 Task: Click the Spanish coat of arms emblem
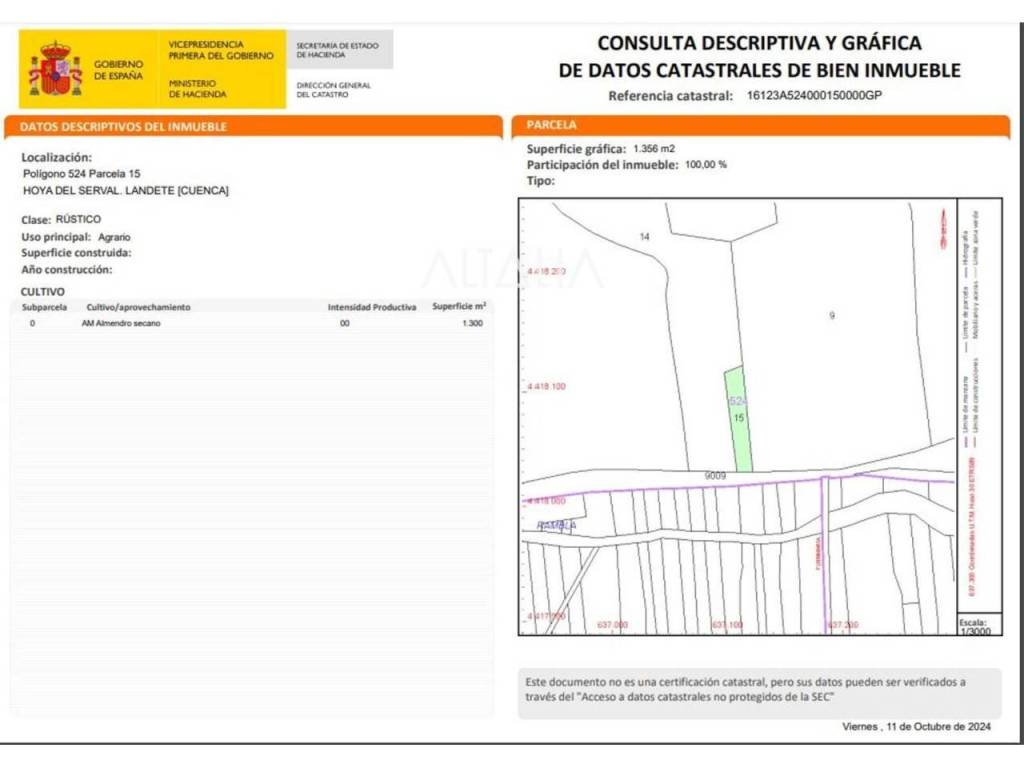point(55,69)
